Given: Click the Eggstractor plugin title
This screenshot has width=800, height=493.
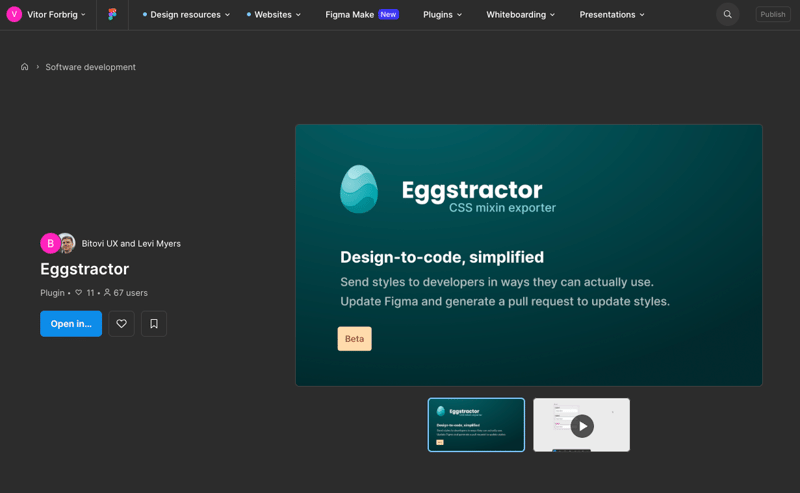Looking at the screenshot, I should tap(85, 269).
